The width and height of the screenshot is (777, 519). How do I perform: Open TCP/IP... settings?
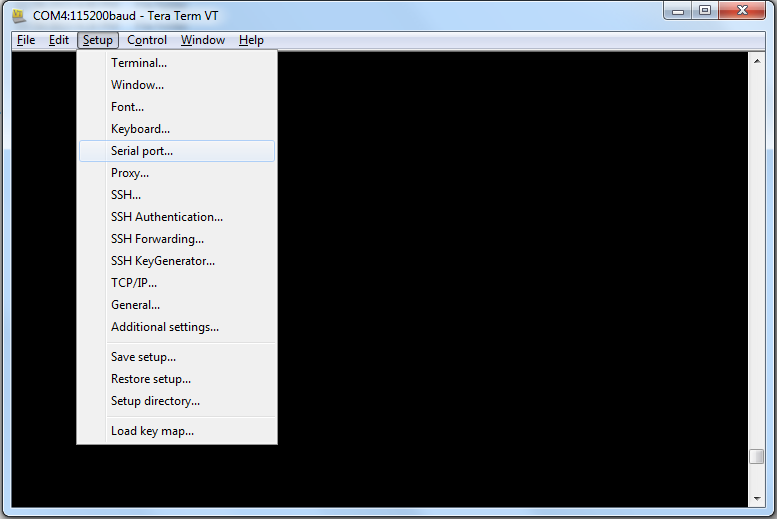point(177,283)
